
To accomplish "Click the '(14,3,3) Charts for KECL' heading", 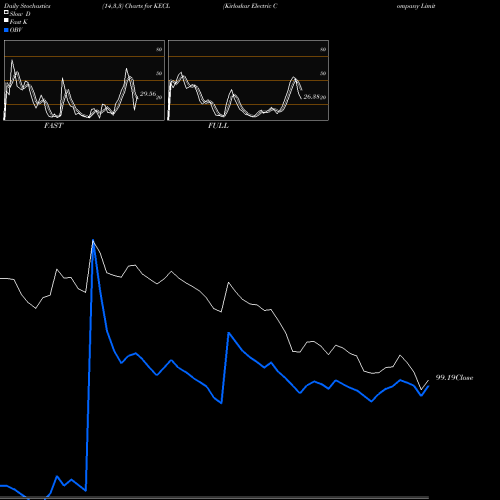I will pos(136,6).
